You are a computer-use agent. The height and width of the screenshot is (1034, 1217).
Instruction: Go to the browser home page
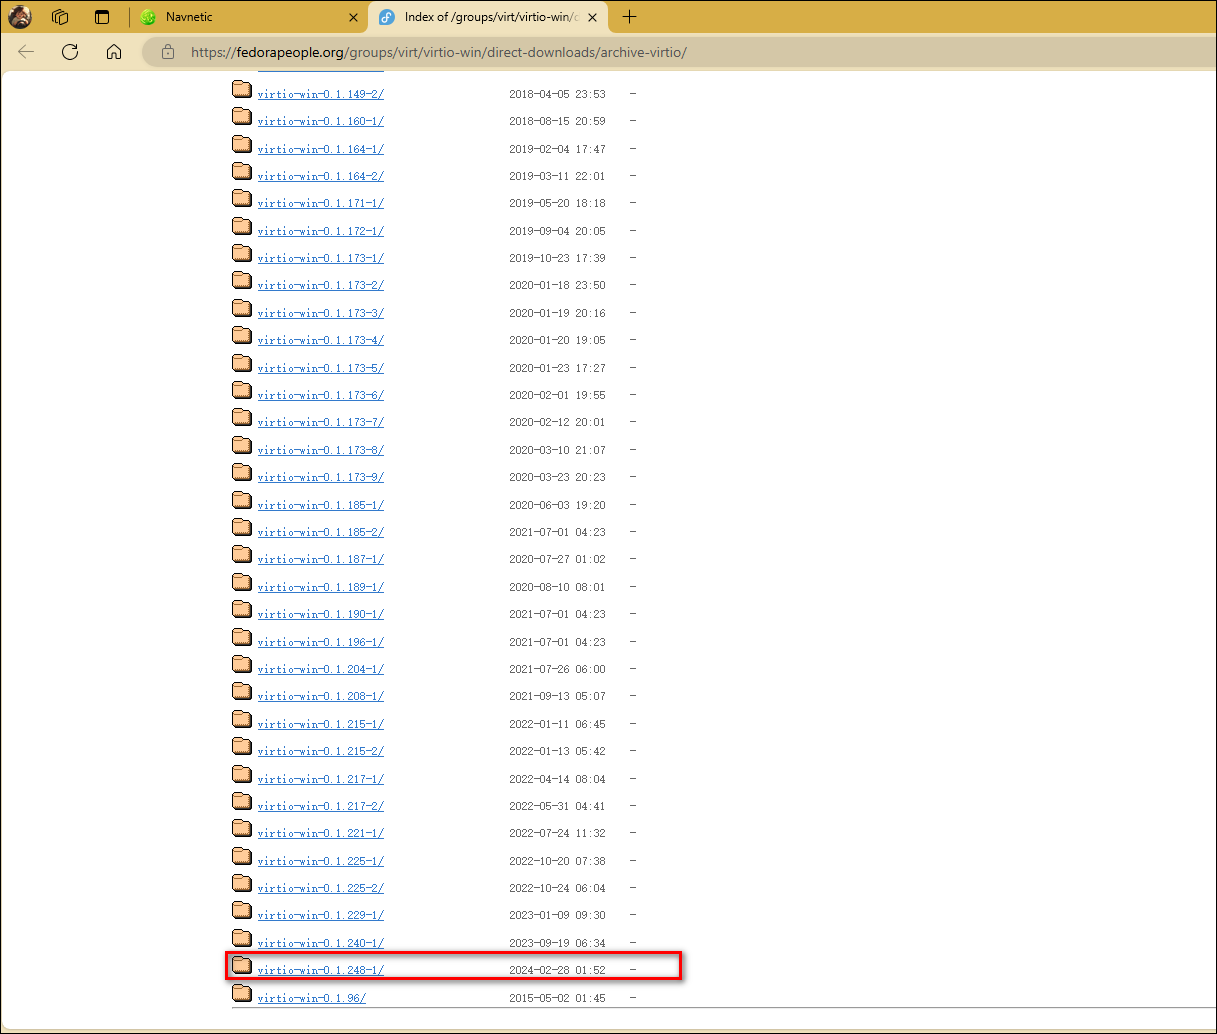pyautogui.click(x=114, y=52)
